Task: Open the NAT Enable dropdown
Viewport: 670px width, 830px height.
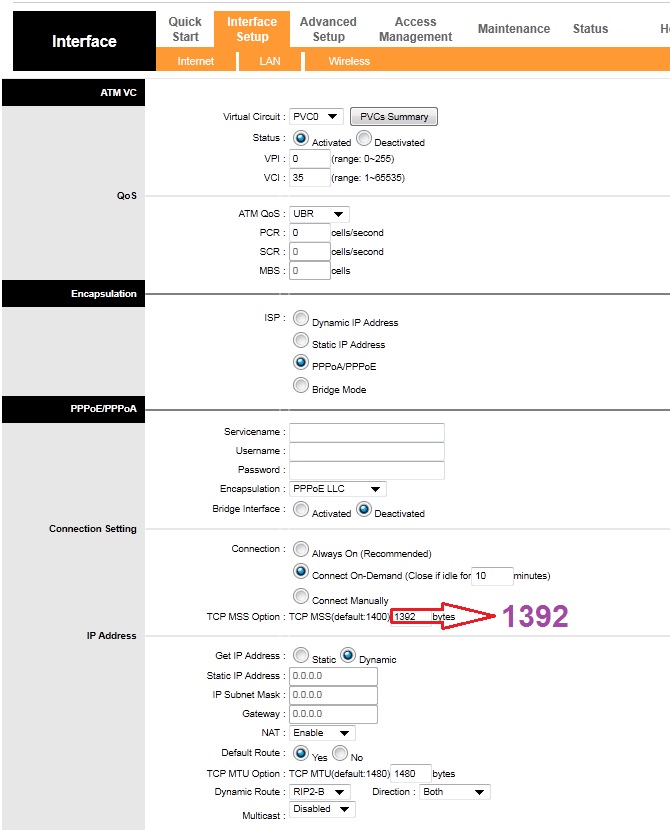Action: [x=322, y=733]
